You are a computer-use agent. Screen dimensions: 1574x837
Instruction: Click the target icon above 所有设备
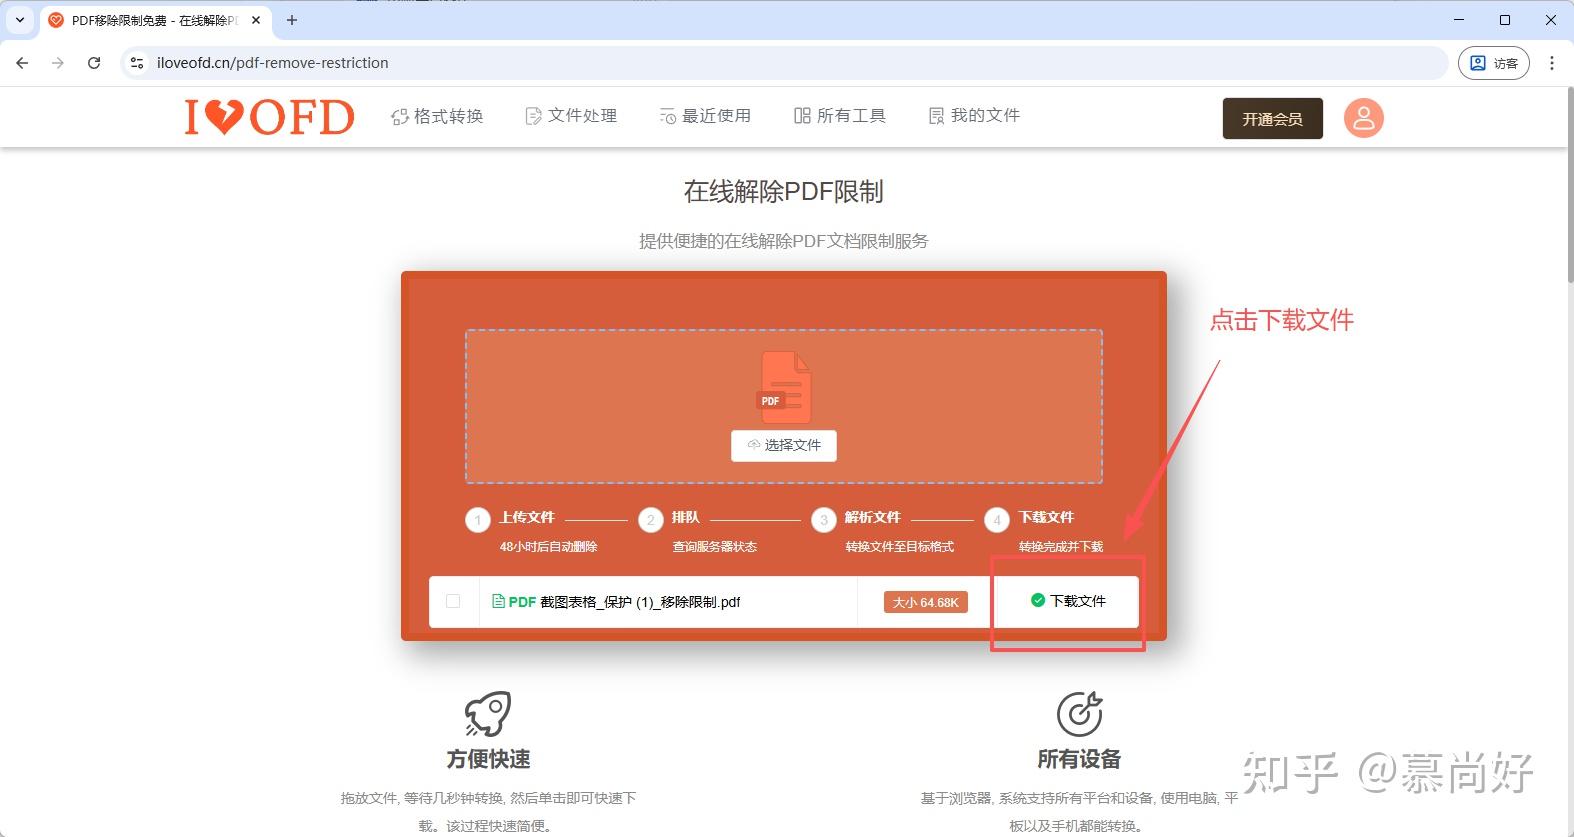[x=1079, y=714]
